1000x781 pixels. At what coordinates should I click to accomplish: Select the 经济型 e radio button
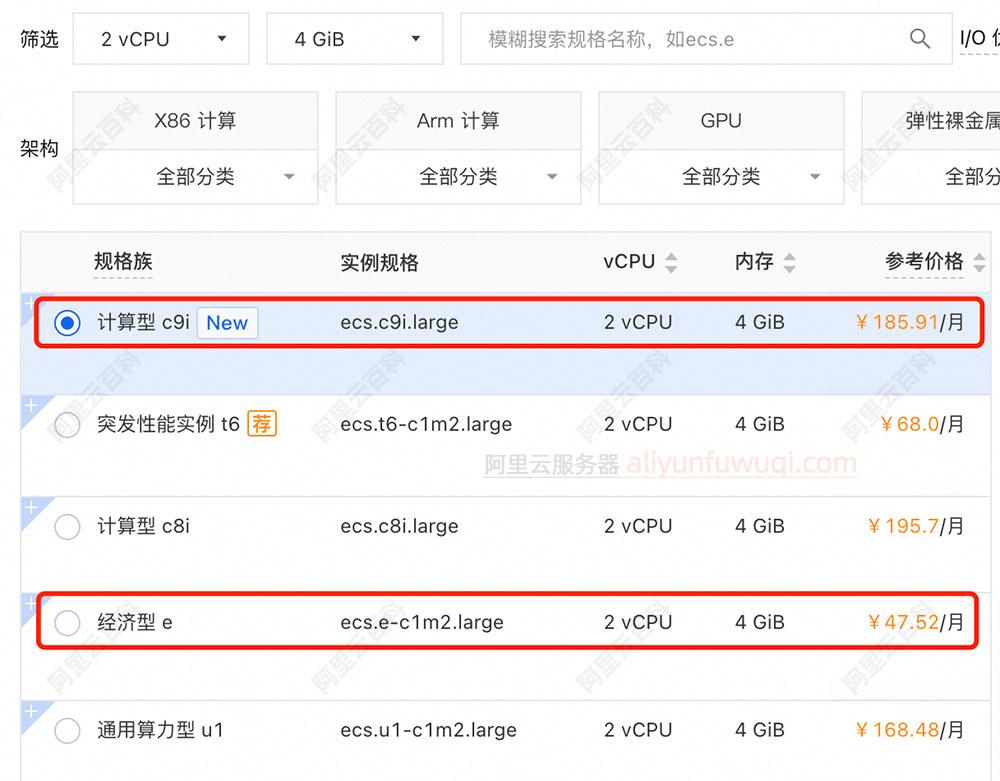(67, 622)
